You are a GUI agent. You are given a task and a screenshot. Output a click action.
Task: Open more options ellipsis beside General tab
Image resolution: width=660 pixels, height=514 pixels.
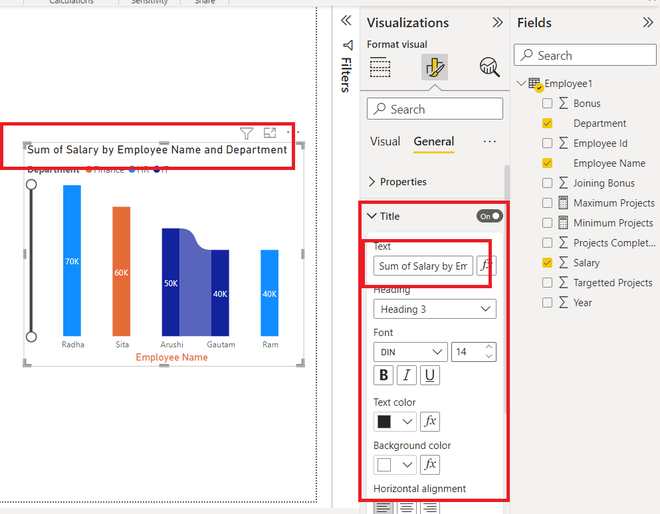coord(490,141)
